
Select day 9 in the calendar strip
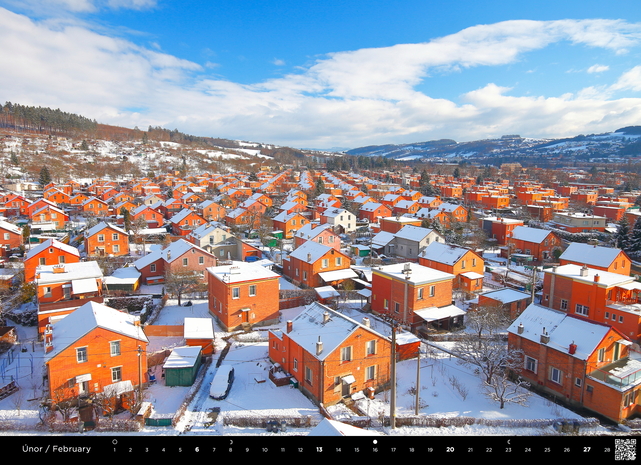247,450
